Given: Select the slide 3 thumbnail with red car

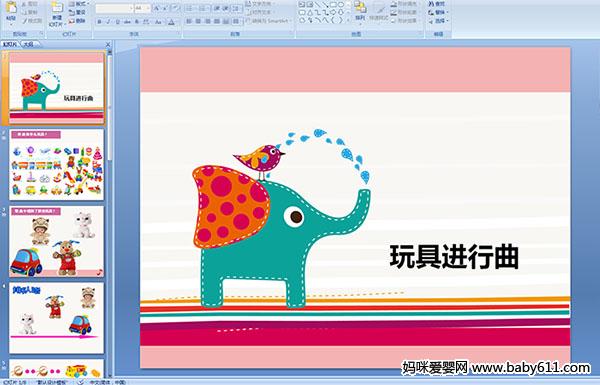Looking at the screenshot, I should coord(57,241).
